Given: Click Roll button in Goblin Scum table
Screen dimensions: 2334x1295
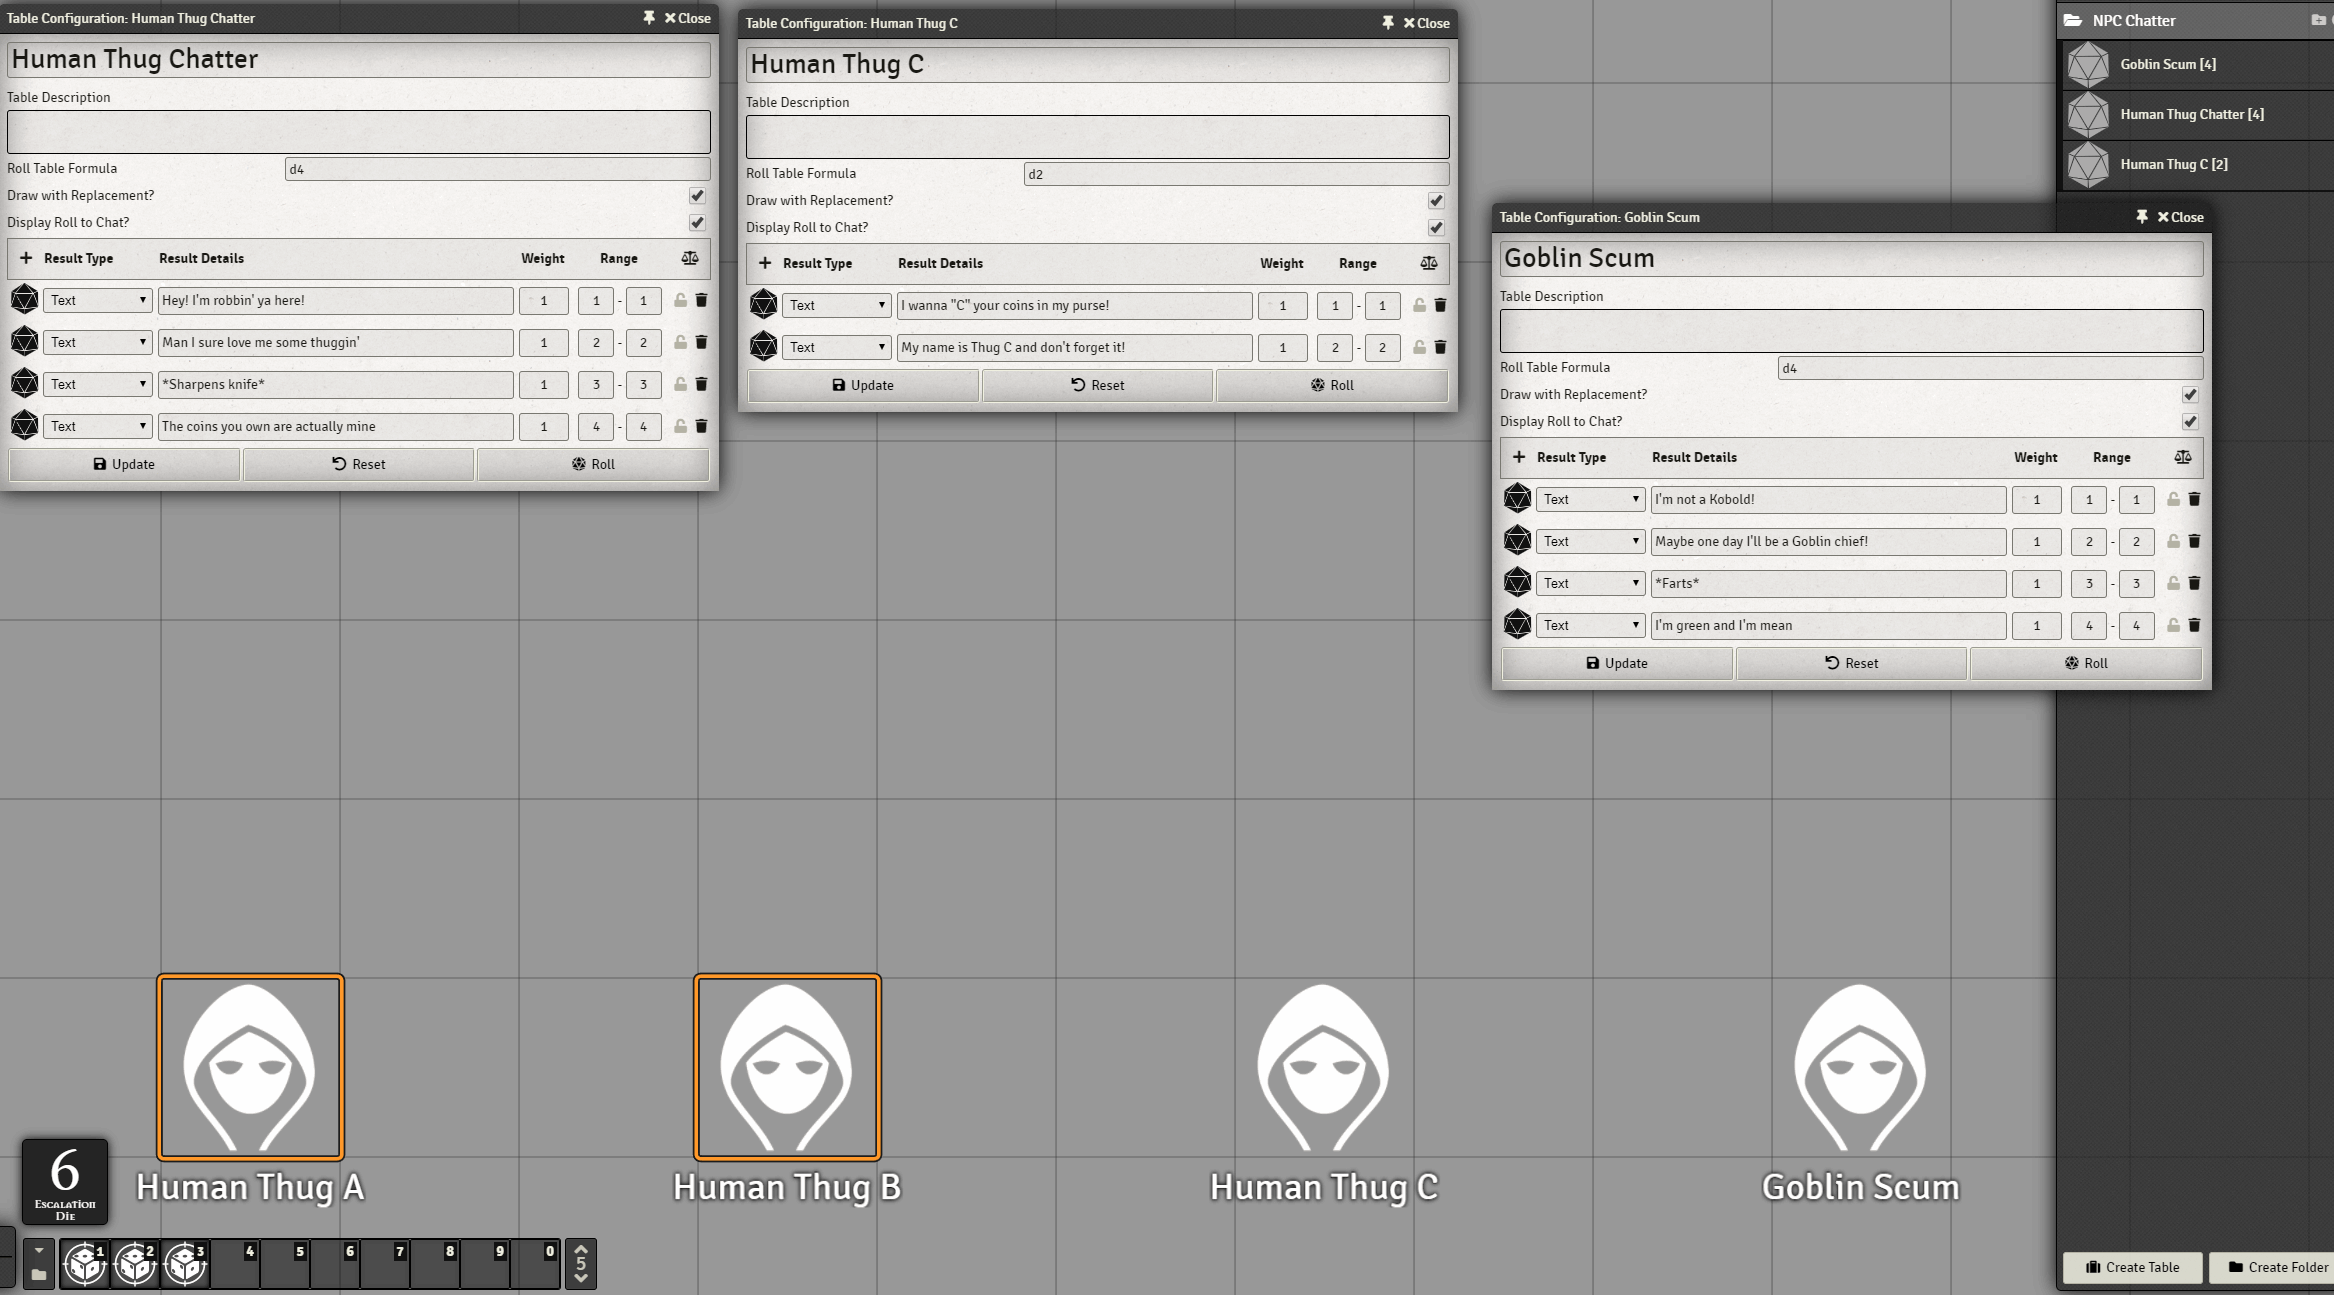Looking at the screenshot, I should click(x=2086, y=663).
